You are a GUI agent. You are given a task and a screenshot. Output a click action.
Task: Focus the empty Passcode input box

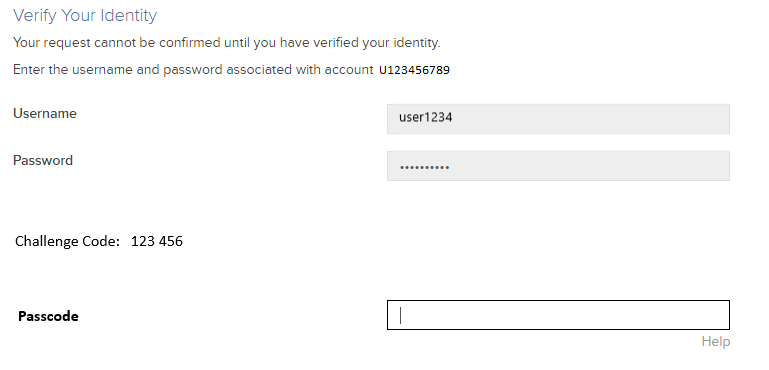click(x=558, y=315)
